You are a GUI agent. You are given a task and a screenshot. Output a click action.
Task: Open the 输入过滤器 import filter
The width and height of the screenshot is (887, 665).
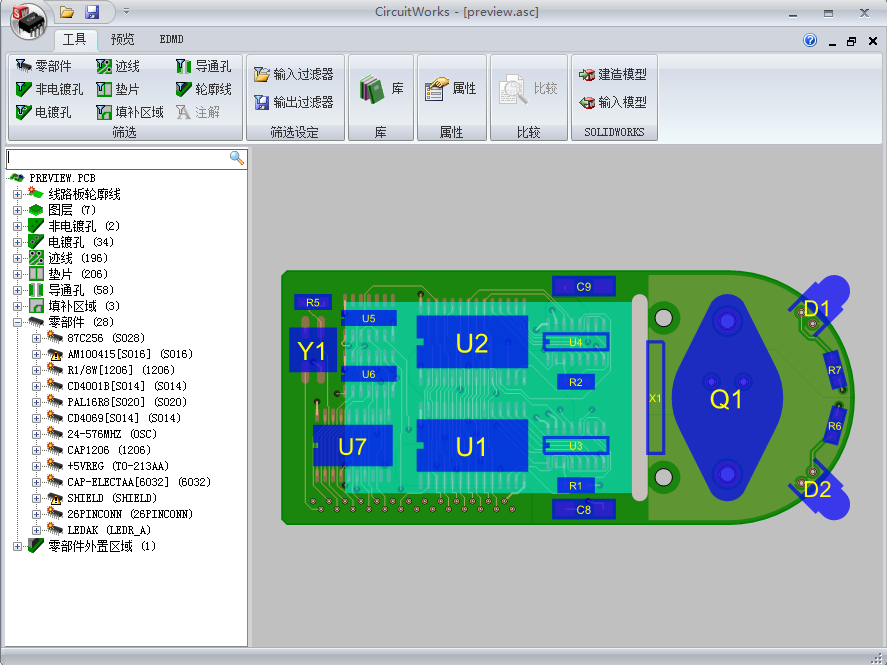coord(294,72)
